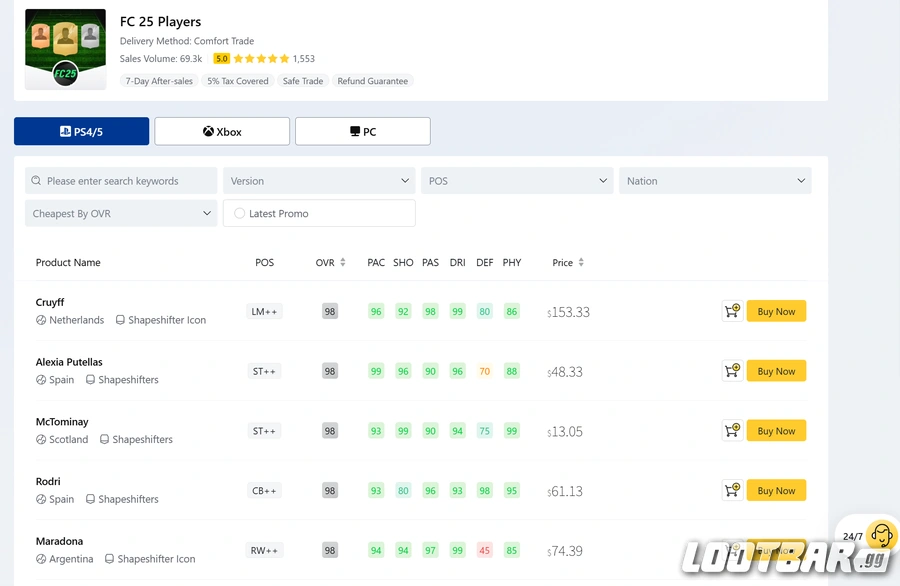The width and height of the screenshot is (900, 586).
Task: Switch to the Xbox platform tab
Action: (222, 132)
